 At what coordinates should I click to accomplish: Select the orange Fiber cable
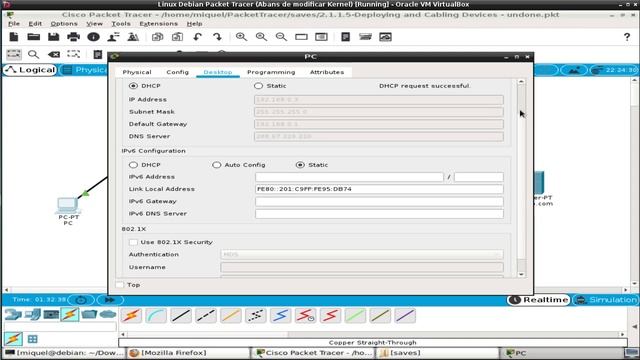(231, 316)
